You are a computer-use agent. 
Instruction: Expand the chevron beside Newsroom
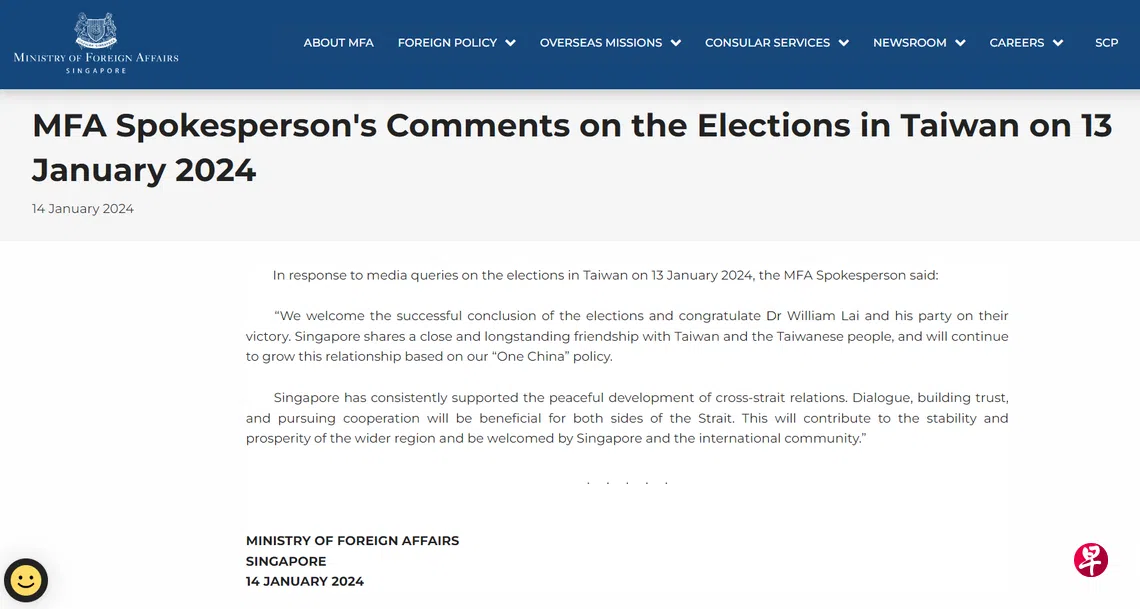tap(960, 43)
